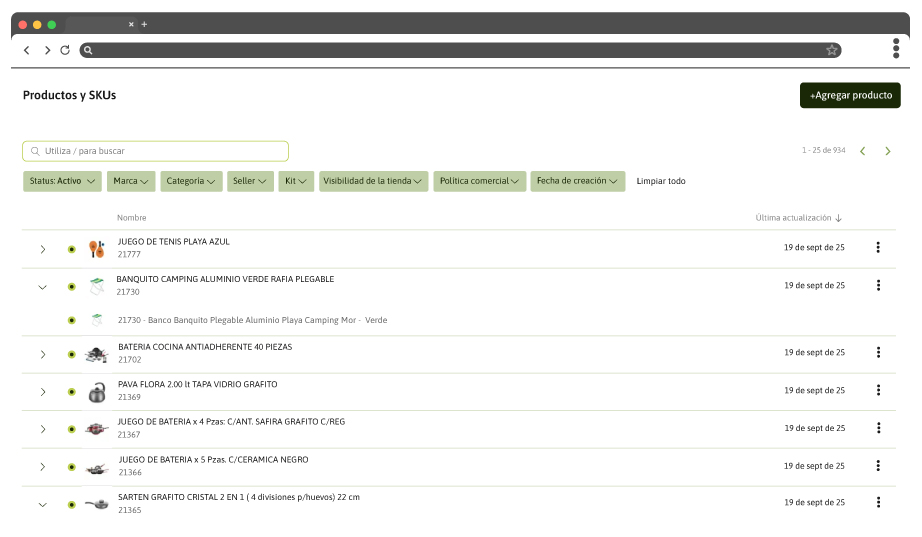Open the browser's vertical dots menu
The width and height of the screenshot is (922, 537).
896,49
